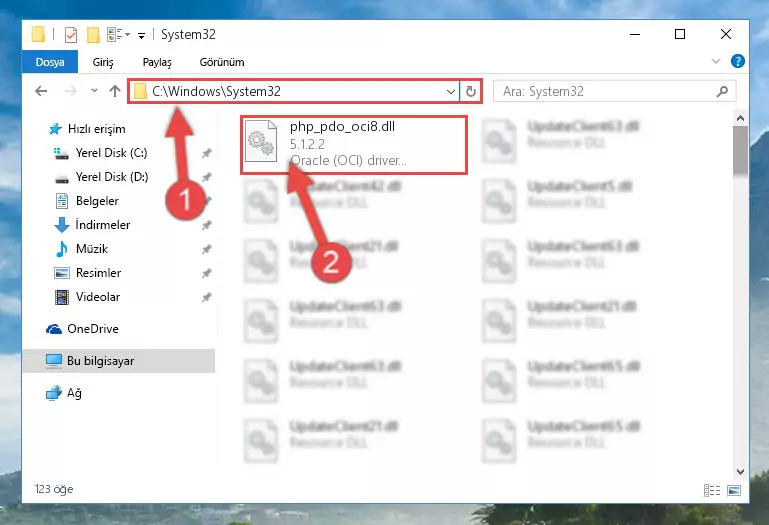The image size is (769, 525).
Task: Select Bu bilgisayar in the navigation pane
Action: pyautogui.click(x=119, y=361)
